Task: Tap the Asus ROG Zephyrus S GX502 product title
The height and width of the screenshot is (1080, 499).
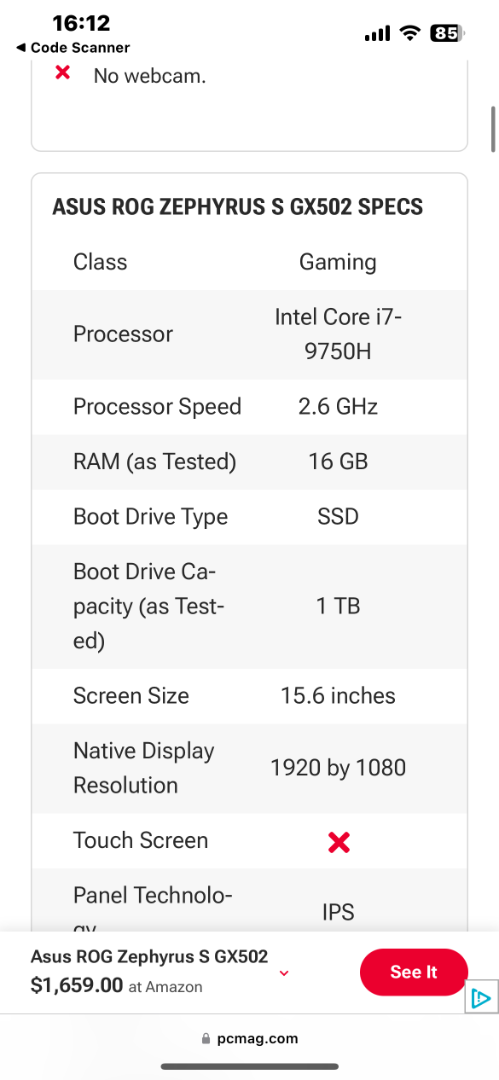Action: click(x=150, y=956)
